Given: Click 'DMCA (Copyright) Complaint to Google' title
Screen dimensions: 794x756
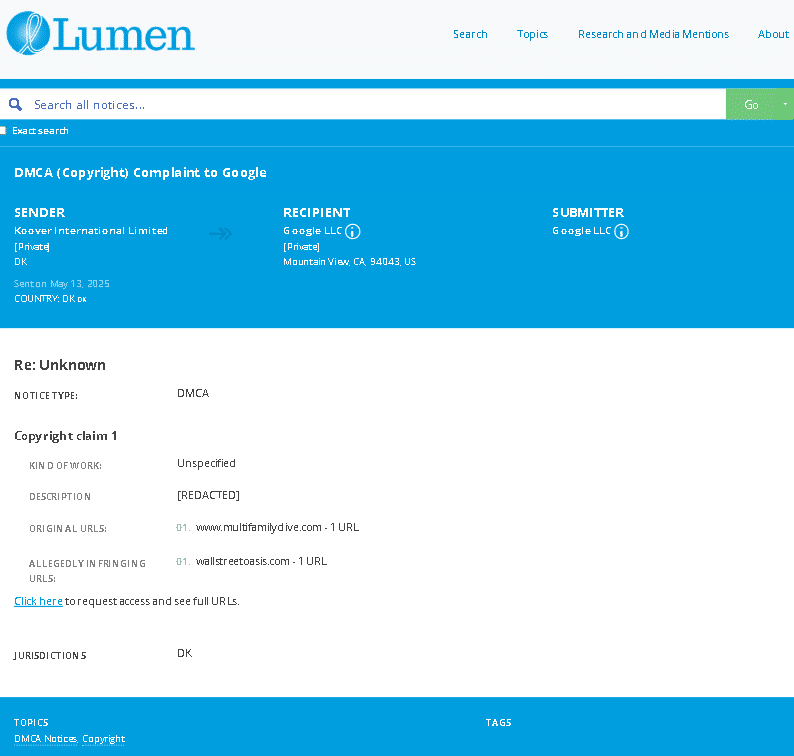Looking at the screenshot, I should 140,173.
